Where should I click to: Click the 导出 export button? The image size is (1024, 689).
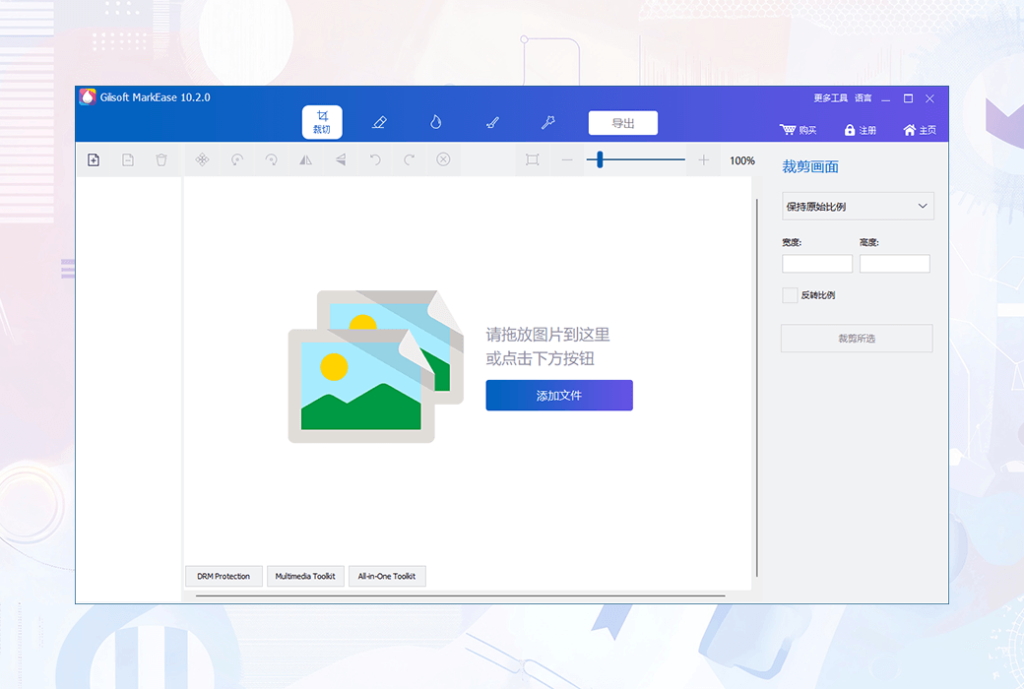[623, 123]
